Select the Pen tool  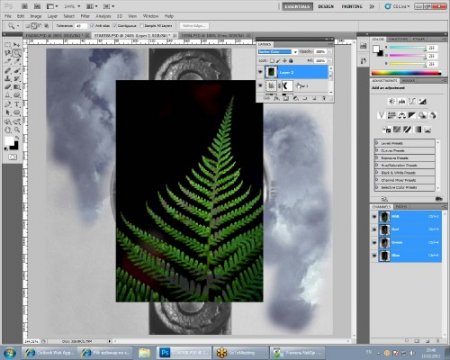click(x=8, y=104)
